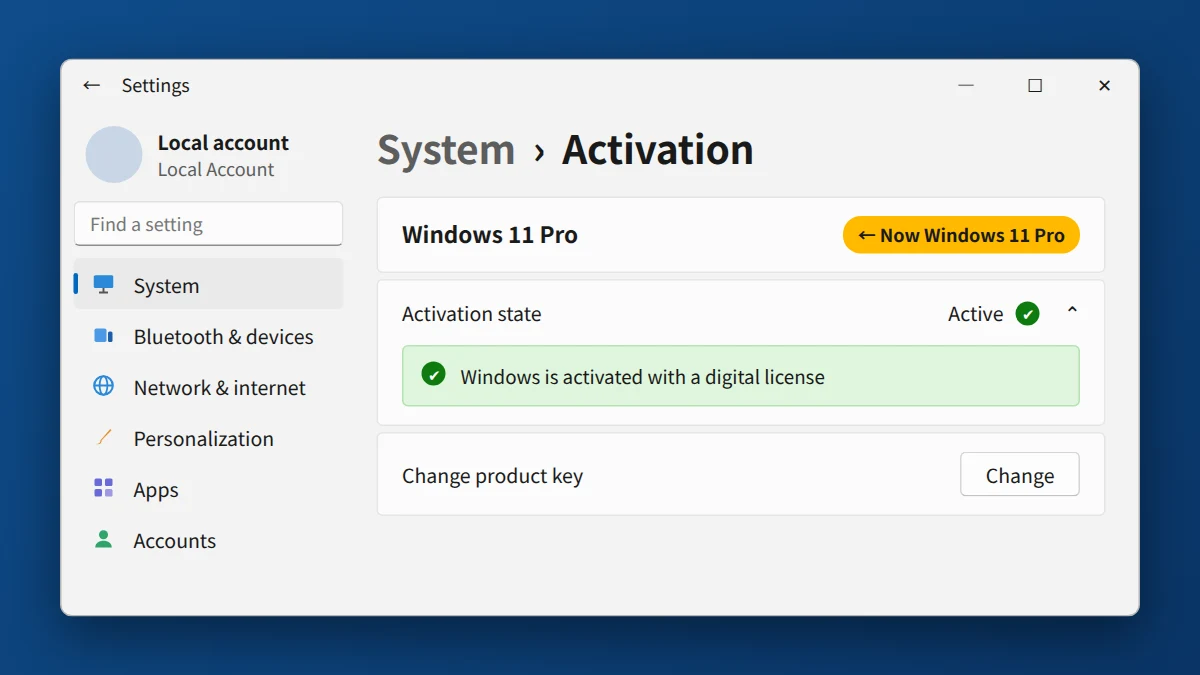Click the Network & internet globe icon
The height and width of the screenshot is (675, 1200).
tap(104, 386)
